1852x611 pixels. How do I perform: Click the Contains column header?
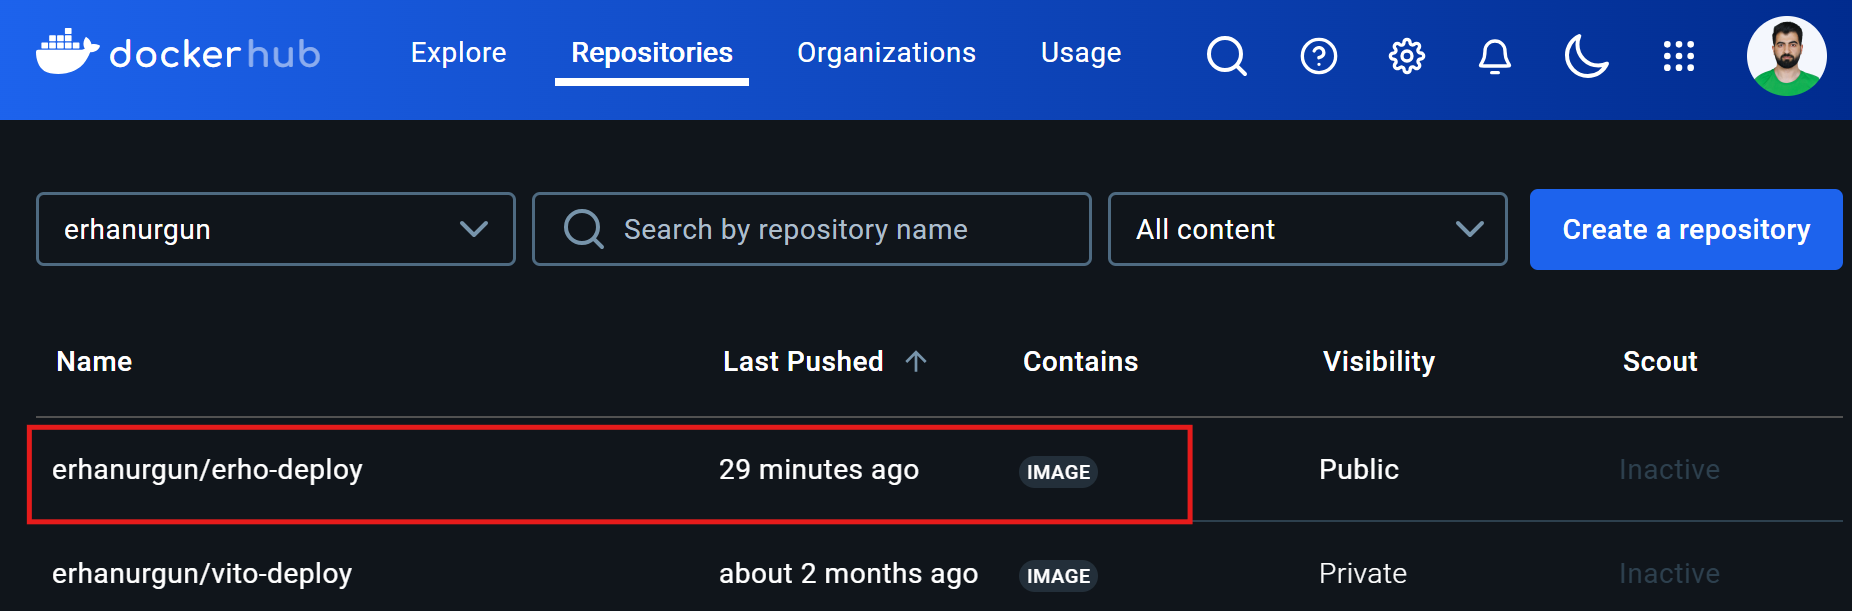pyautogui.click(x=1080, y=361)
